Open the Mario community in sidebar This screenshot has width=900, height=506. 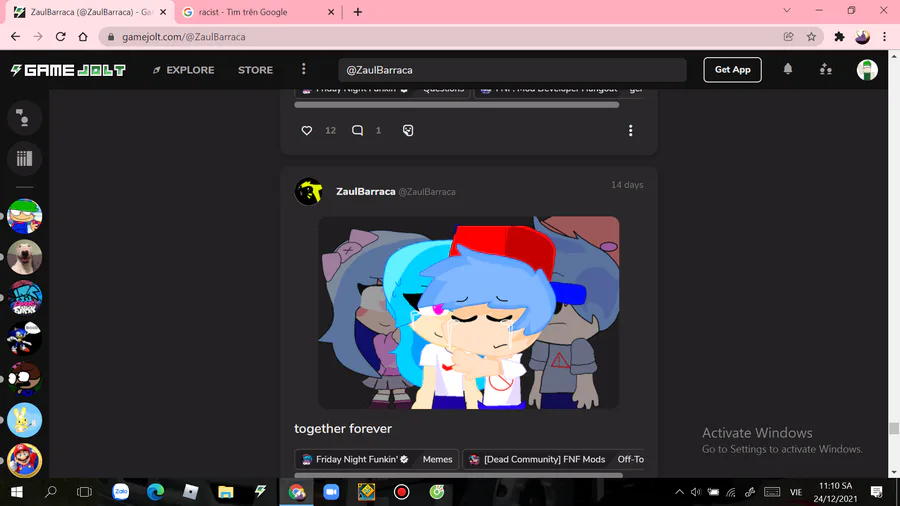24,461
